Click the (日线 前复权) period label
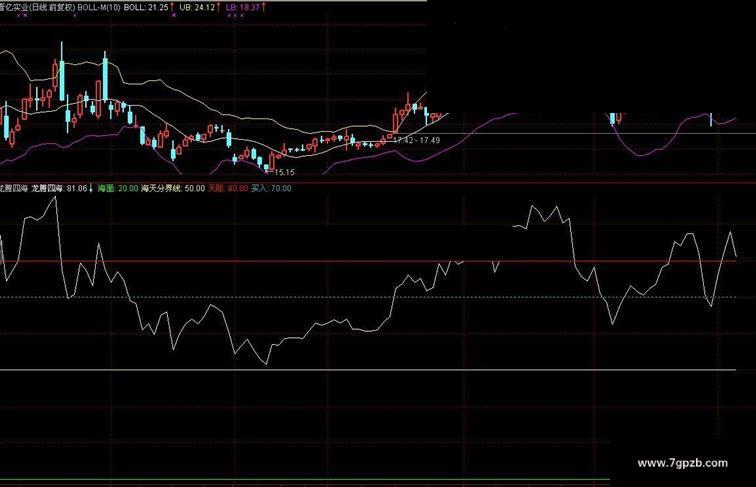 tap(53, 8)
